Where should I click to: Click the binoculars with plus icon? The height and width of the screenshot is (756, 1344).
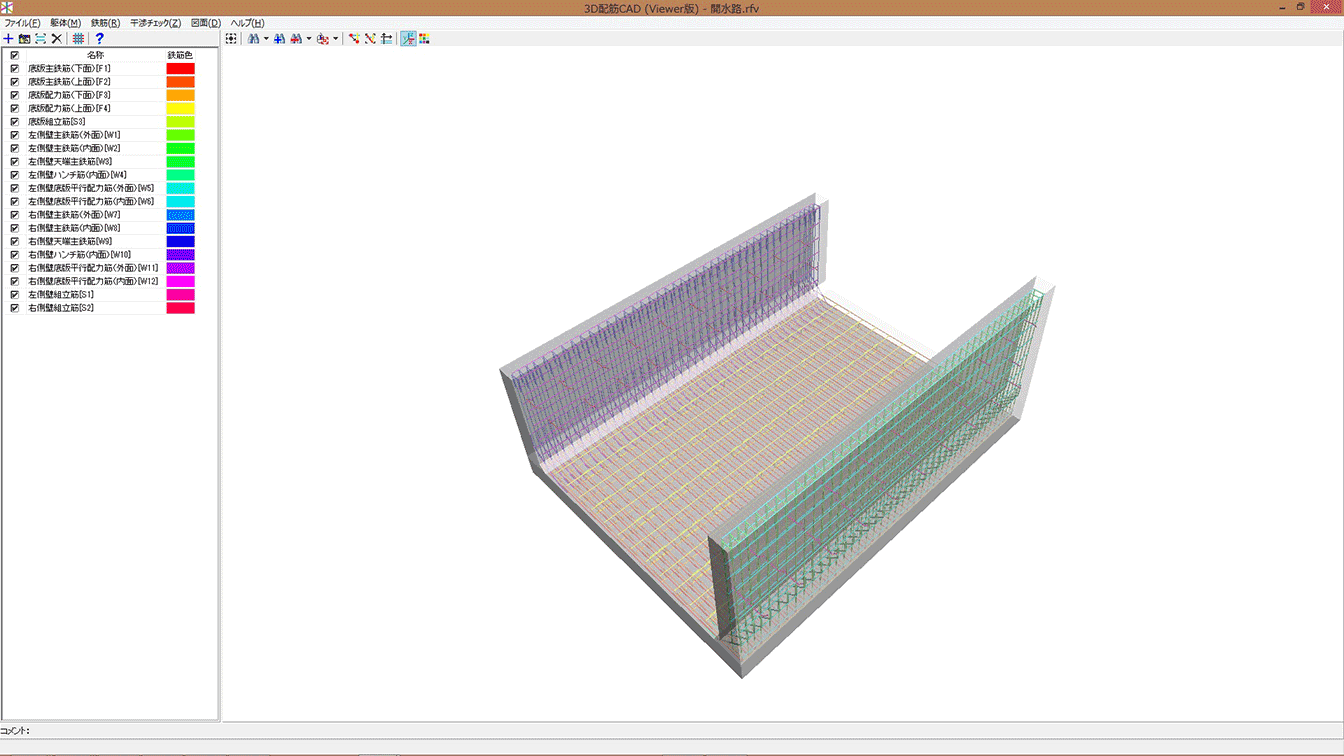(x=280, y=39)
